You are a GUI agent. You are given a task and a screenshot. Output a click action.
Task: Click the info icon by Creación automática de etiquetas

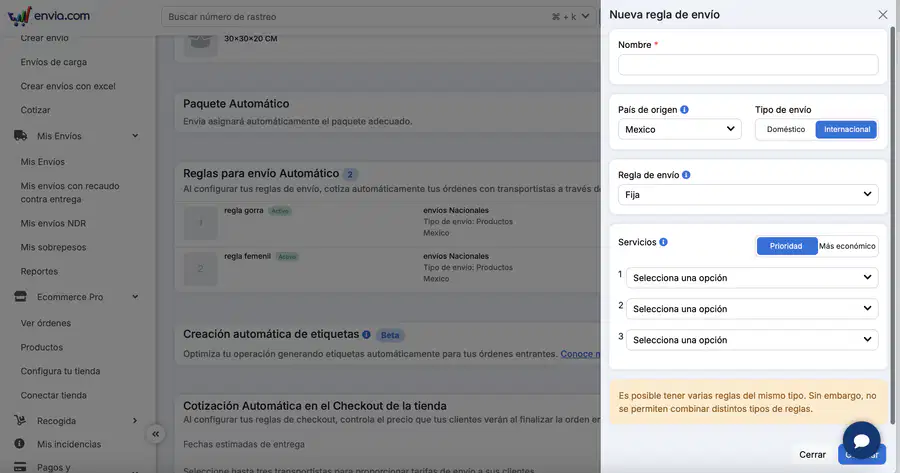[x=366, y=334]
